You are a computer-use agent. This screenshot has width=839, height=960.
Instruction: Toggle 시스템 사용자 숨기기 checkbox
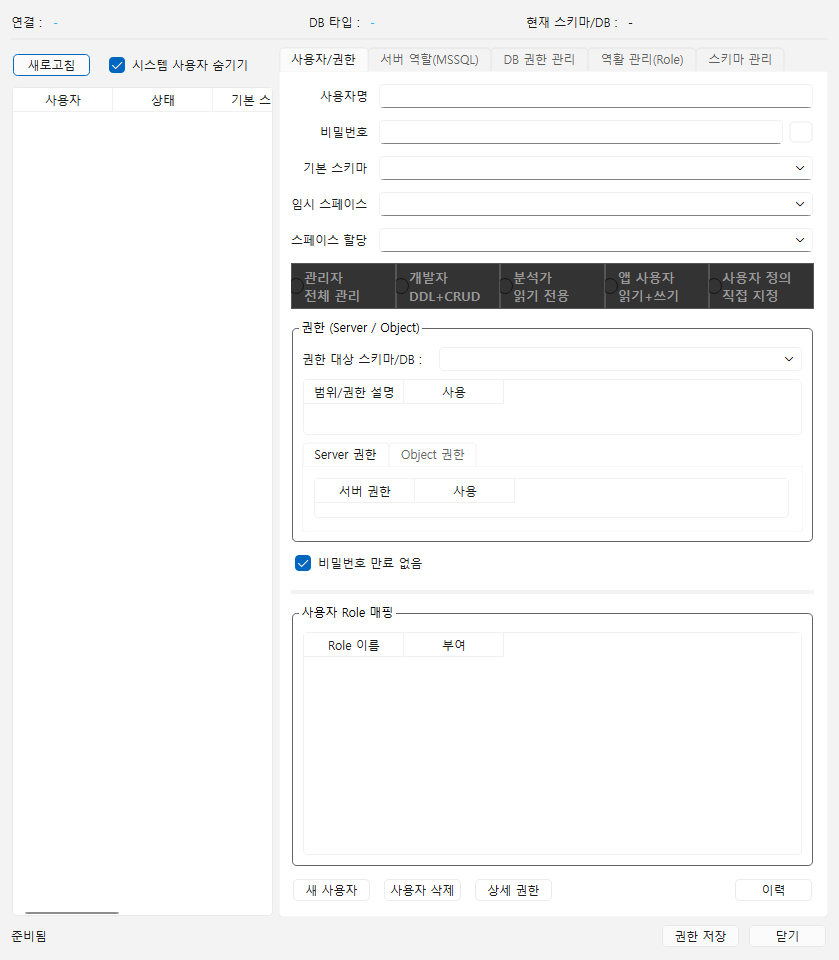(117, 65)
